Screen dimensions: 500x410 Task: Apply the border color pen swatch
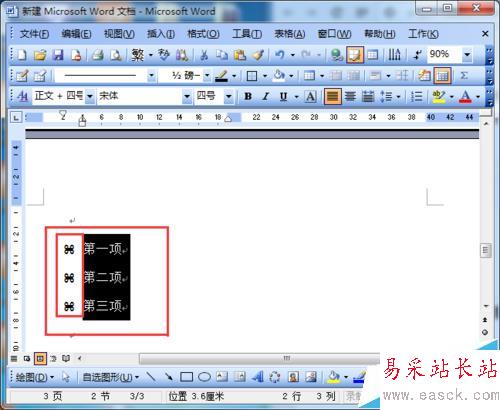tap(222, 76)
